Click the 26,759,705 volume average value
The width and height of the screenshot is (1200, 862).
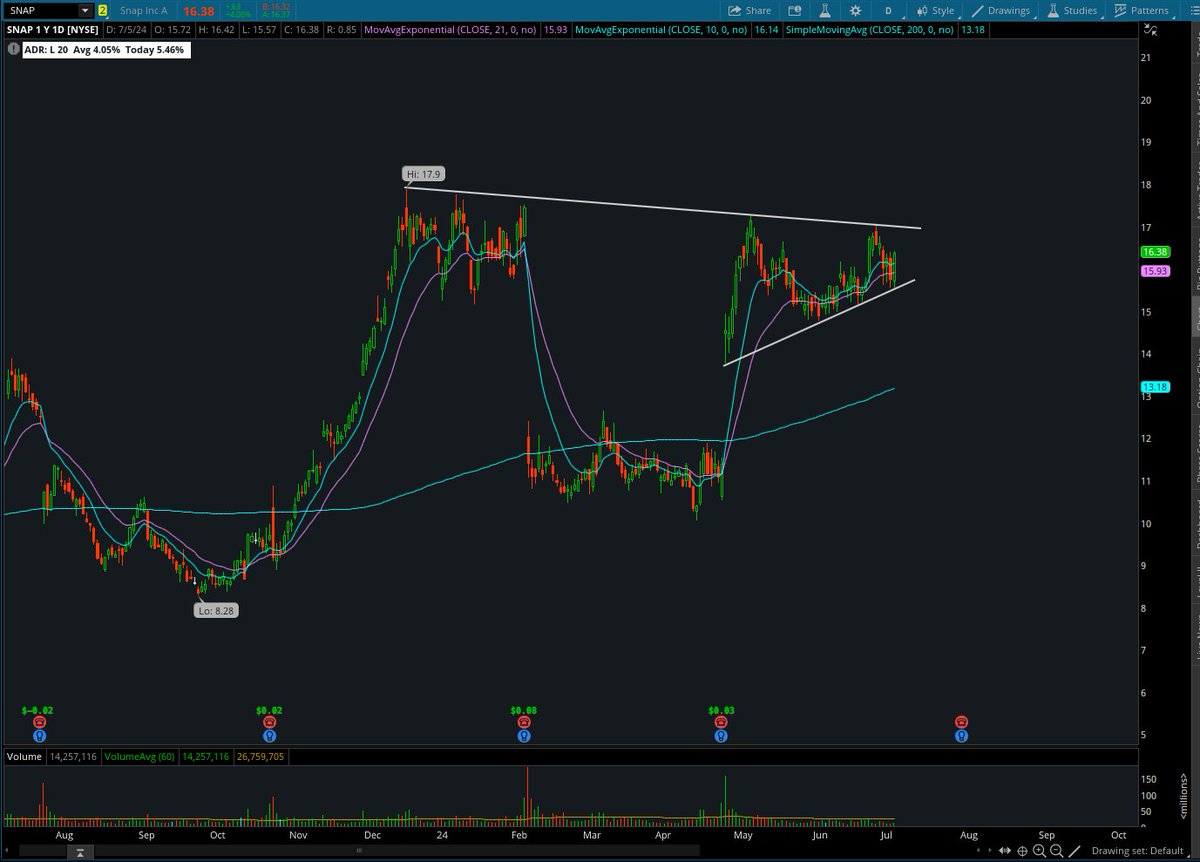(261, 757)
